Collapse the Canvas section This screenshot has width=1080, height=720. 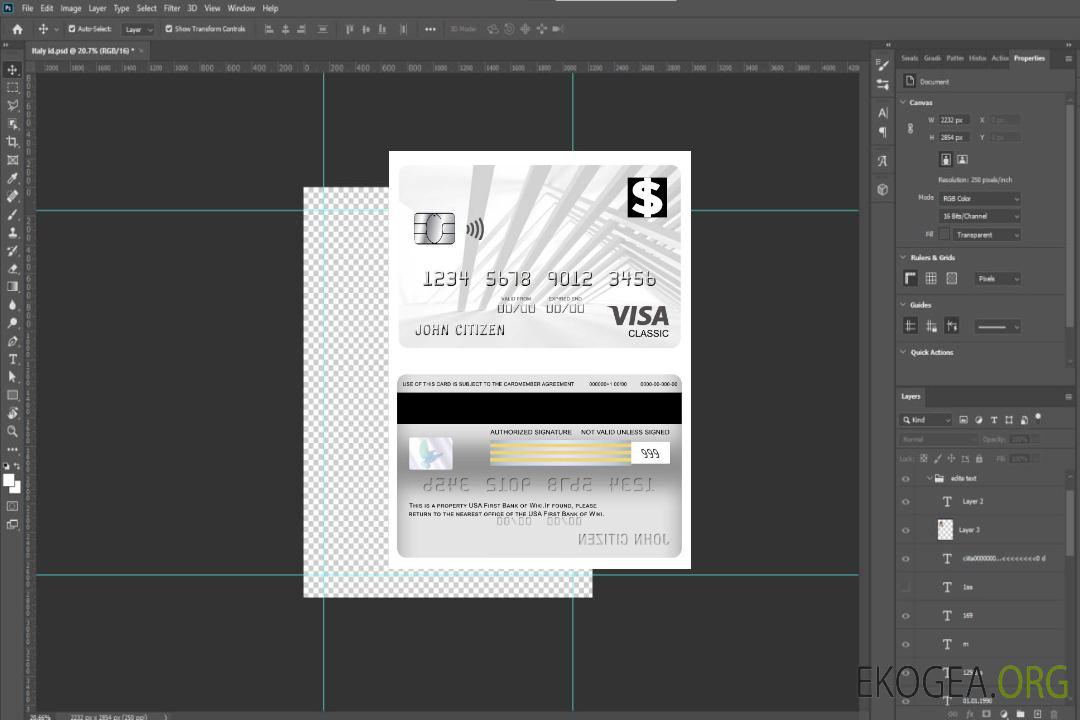pyautogui.click(x=903, y=102)
